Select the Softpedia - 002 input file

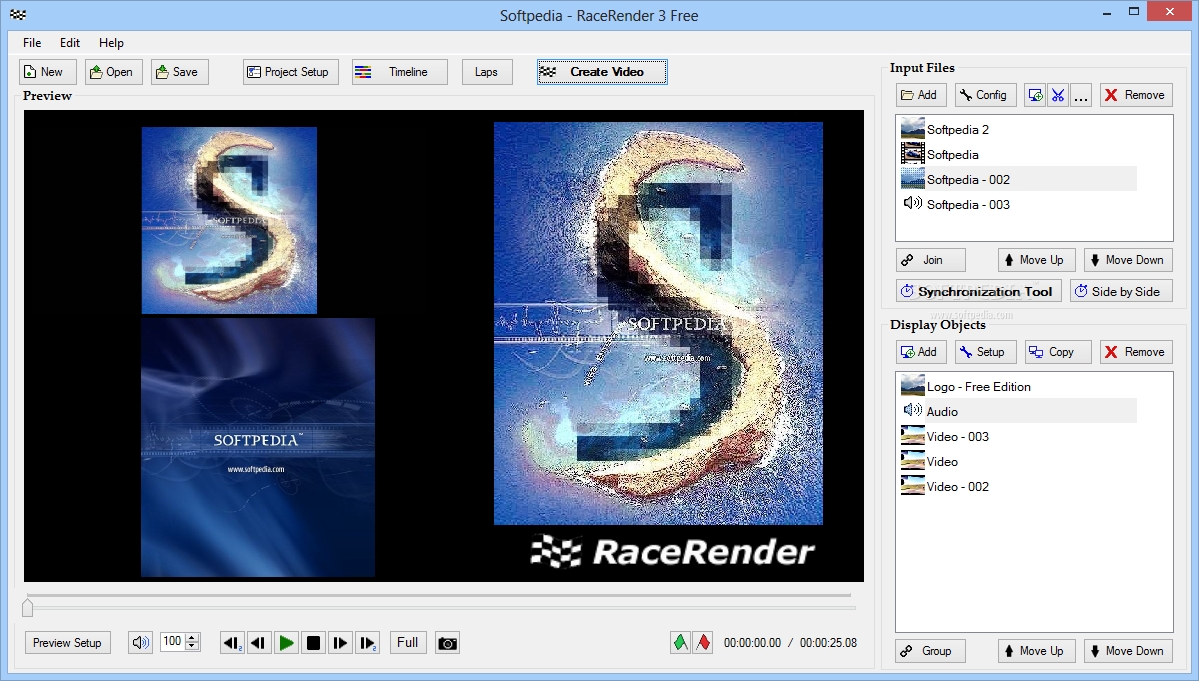pos(1019,180)
